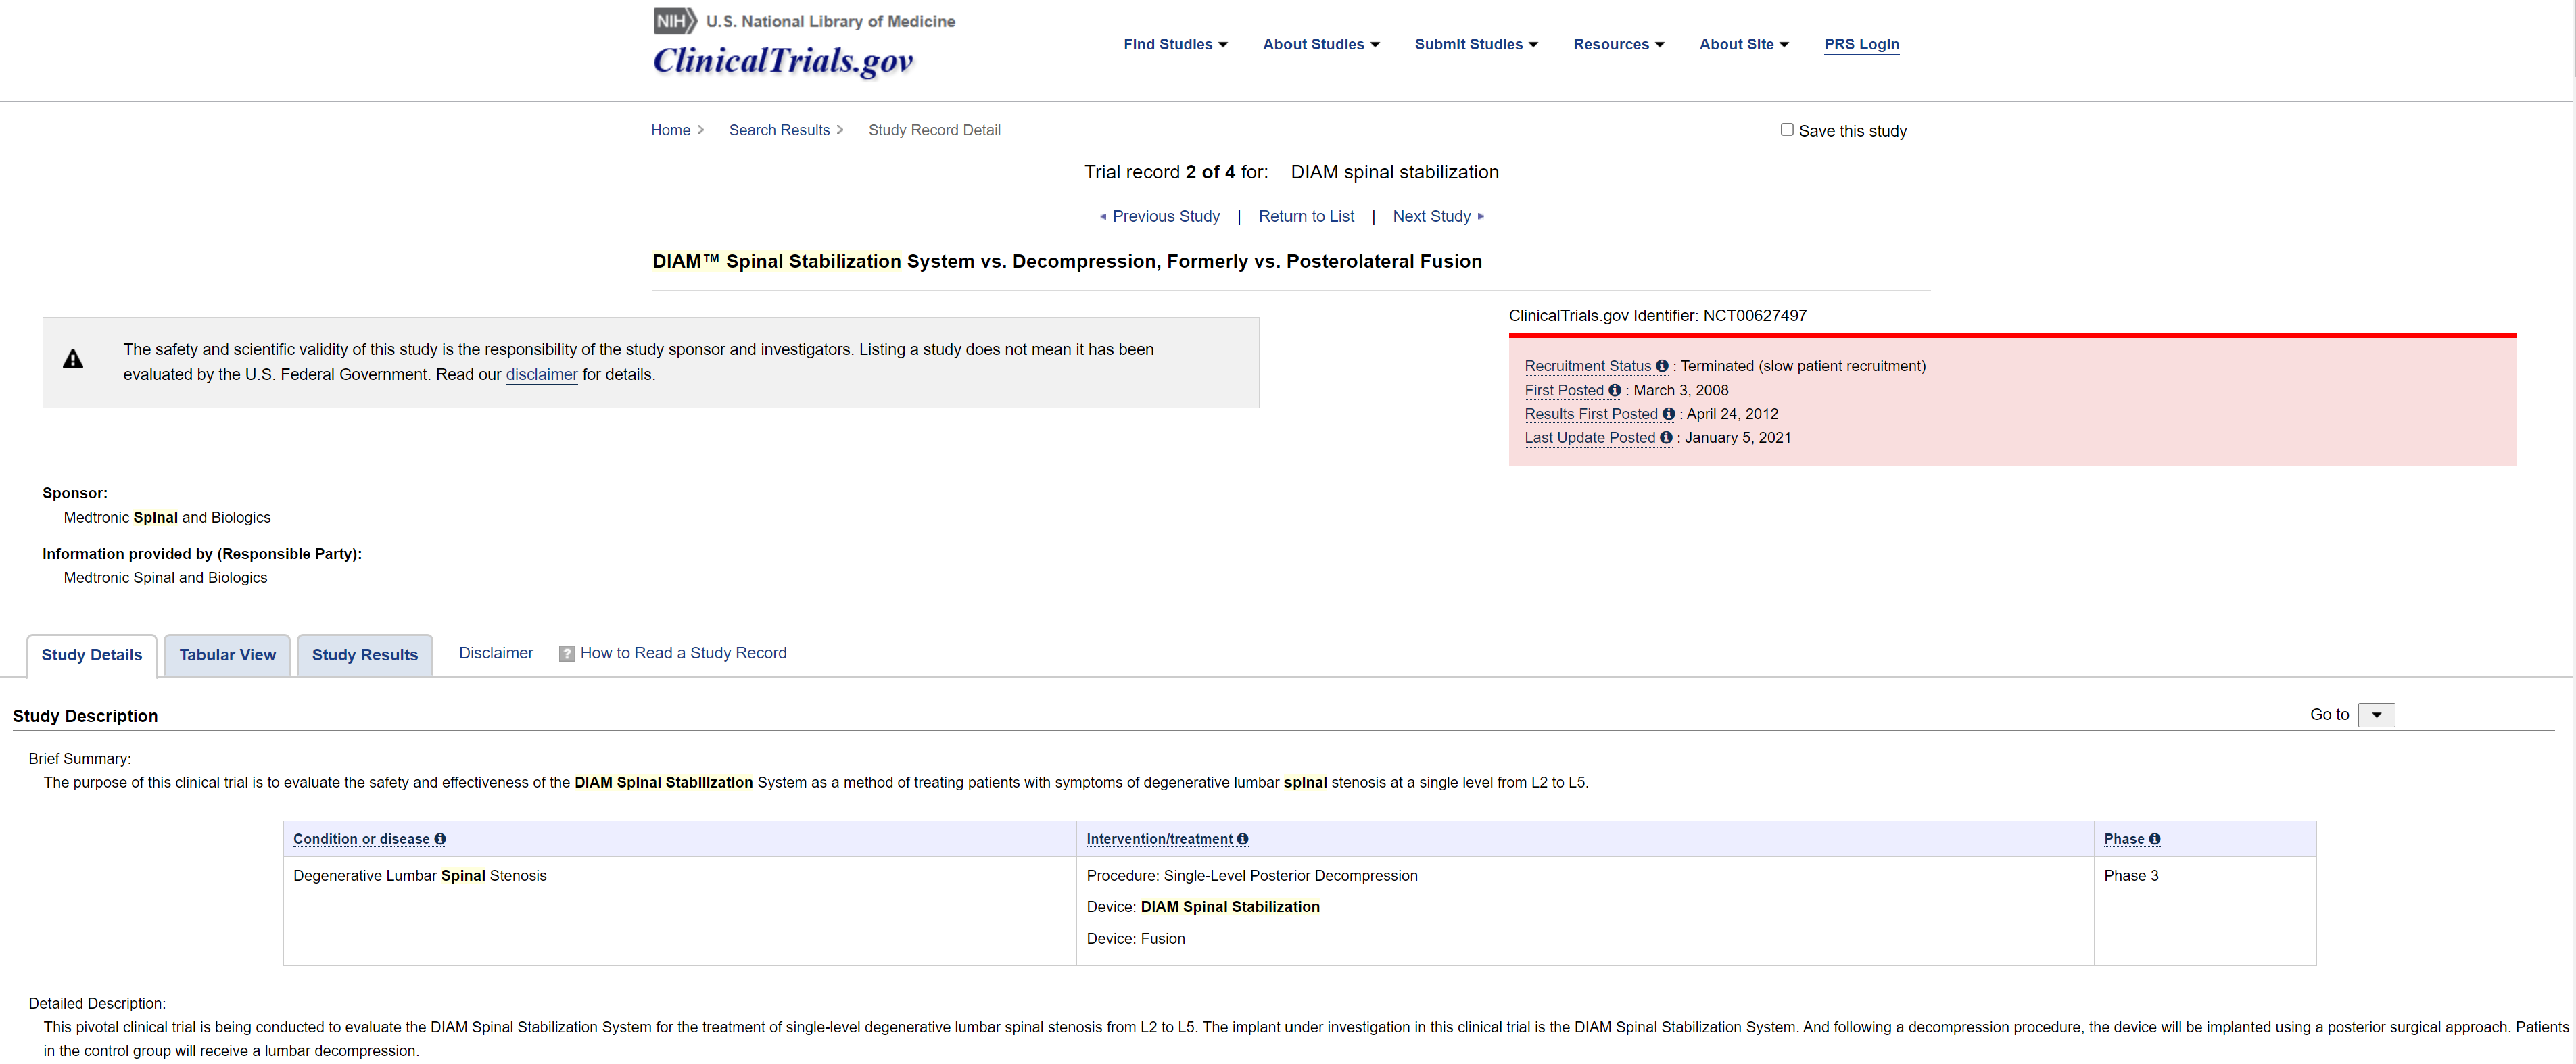Expand the Submit Studies menu
The height and width of the screenshot is (1064, 2576).
coord(1476,44)
